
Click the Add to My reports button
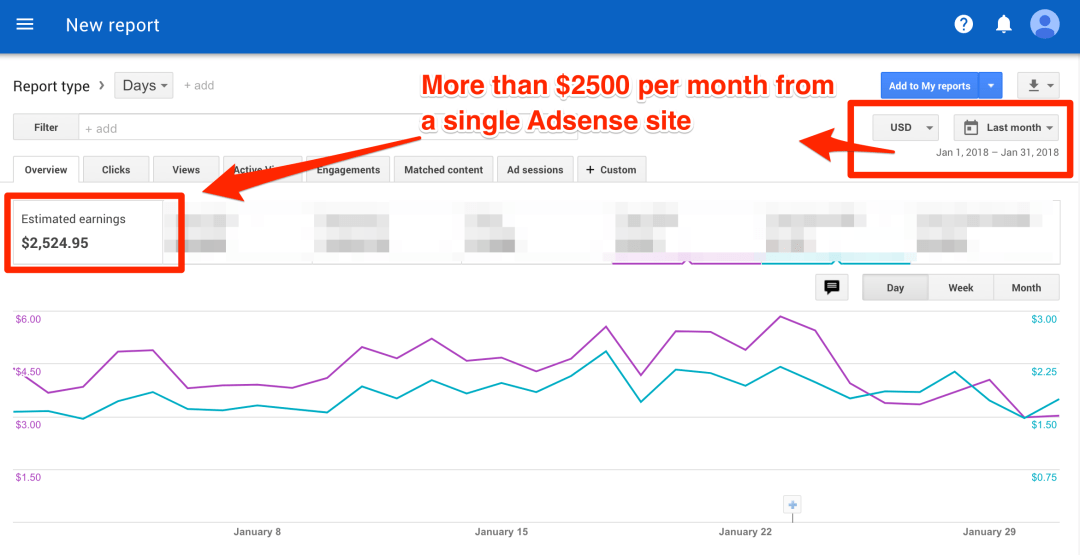click(x=929, y=86)
